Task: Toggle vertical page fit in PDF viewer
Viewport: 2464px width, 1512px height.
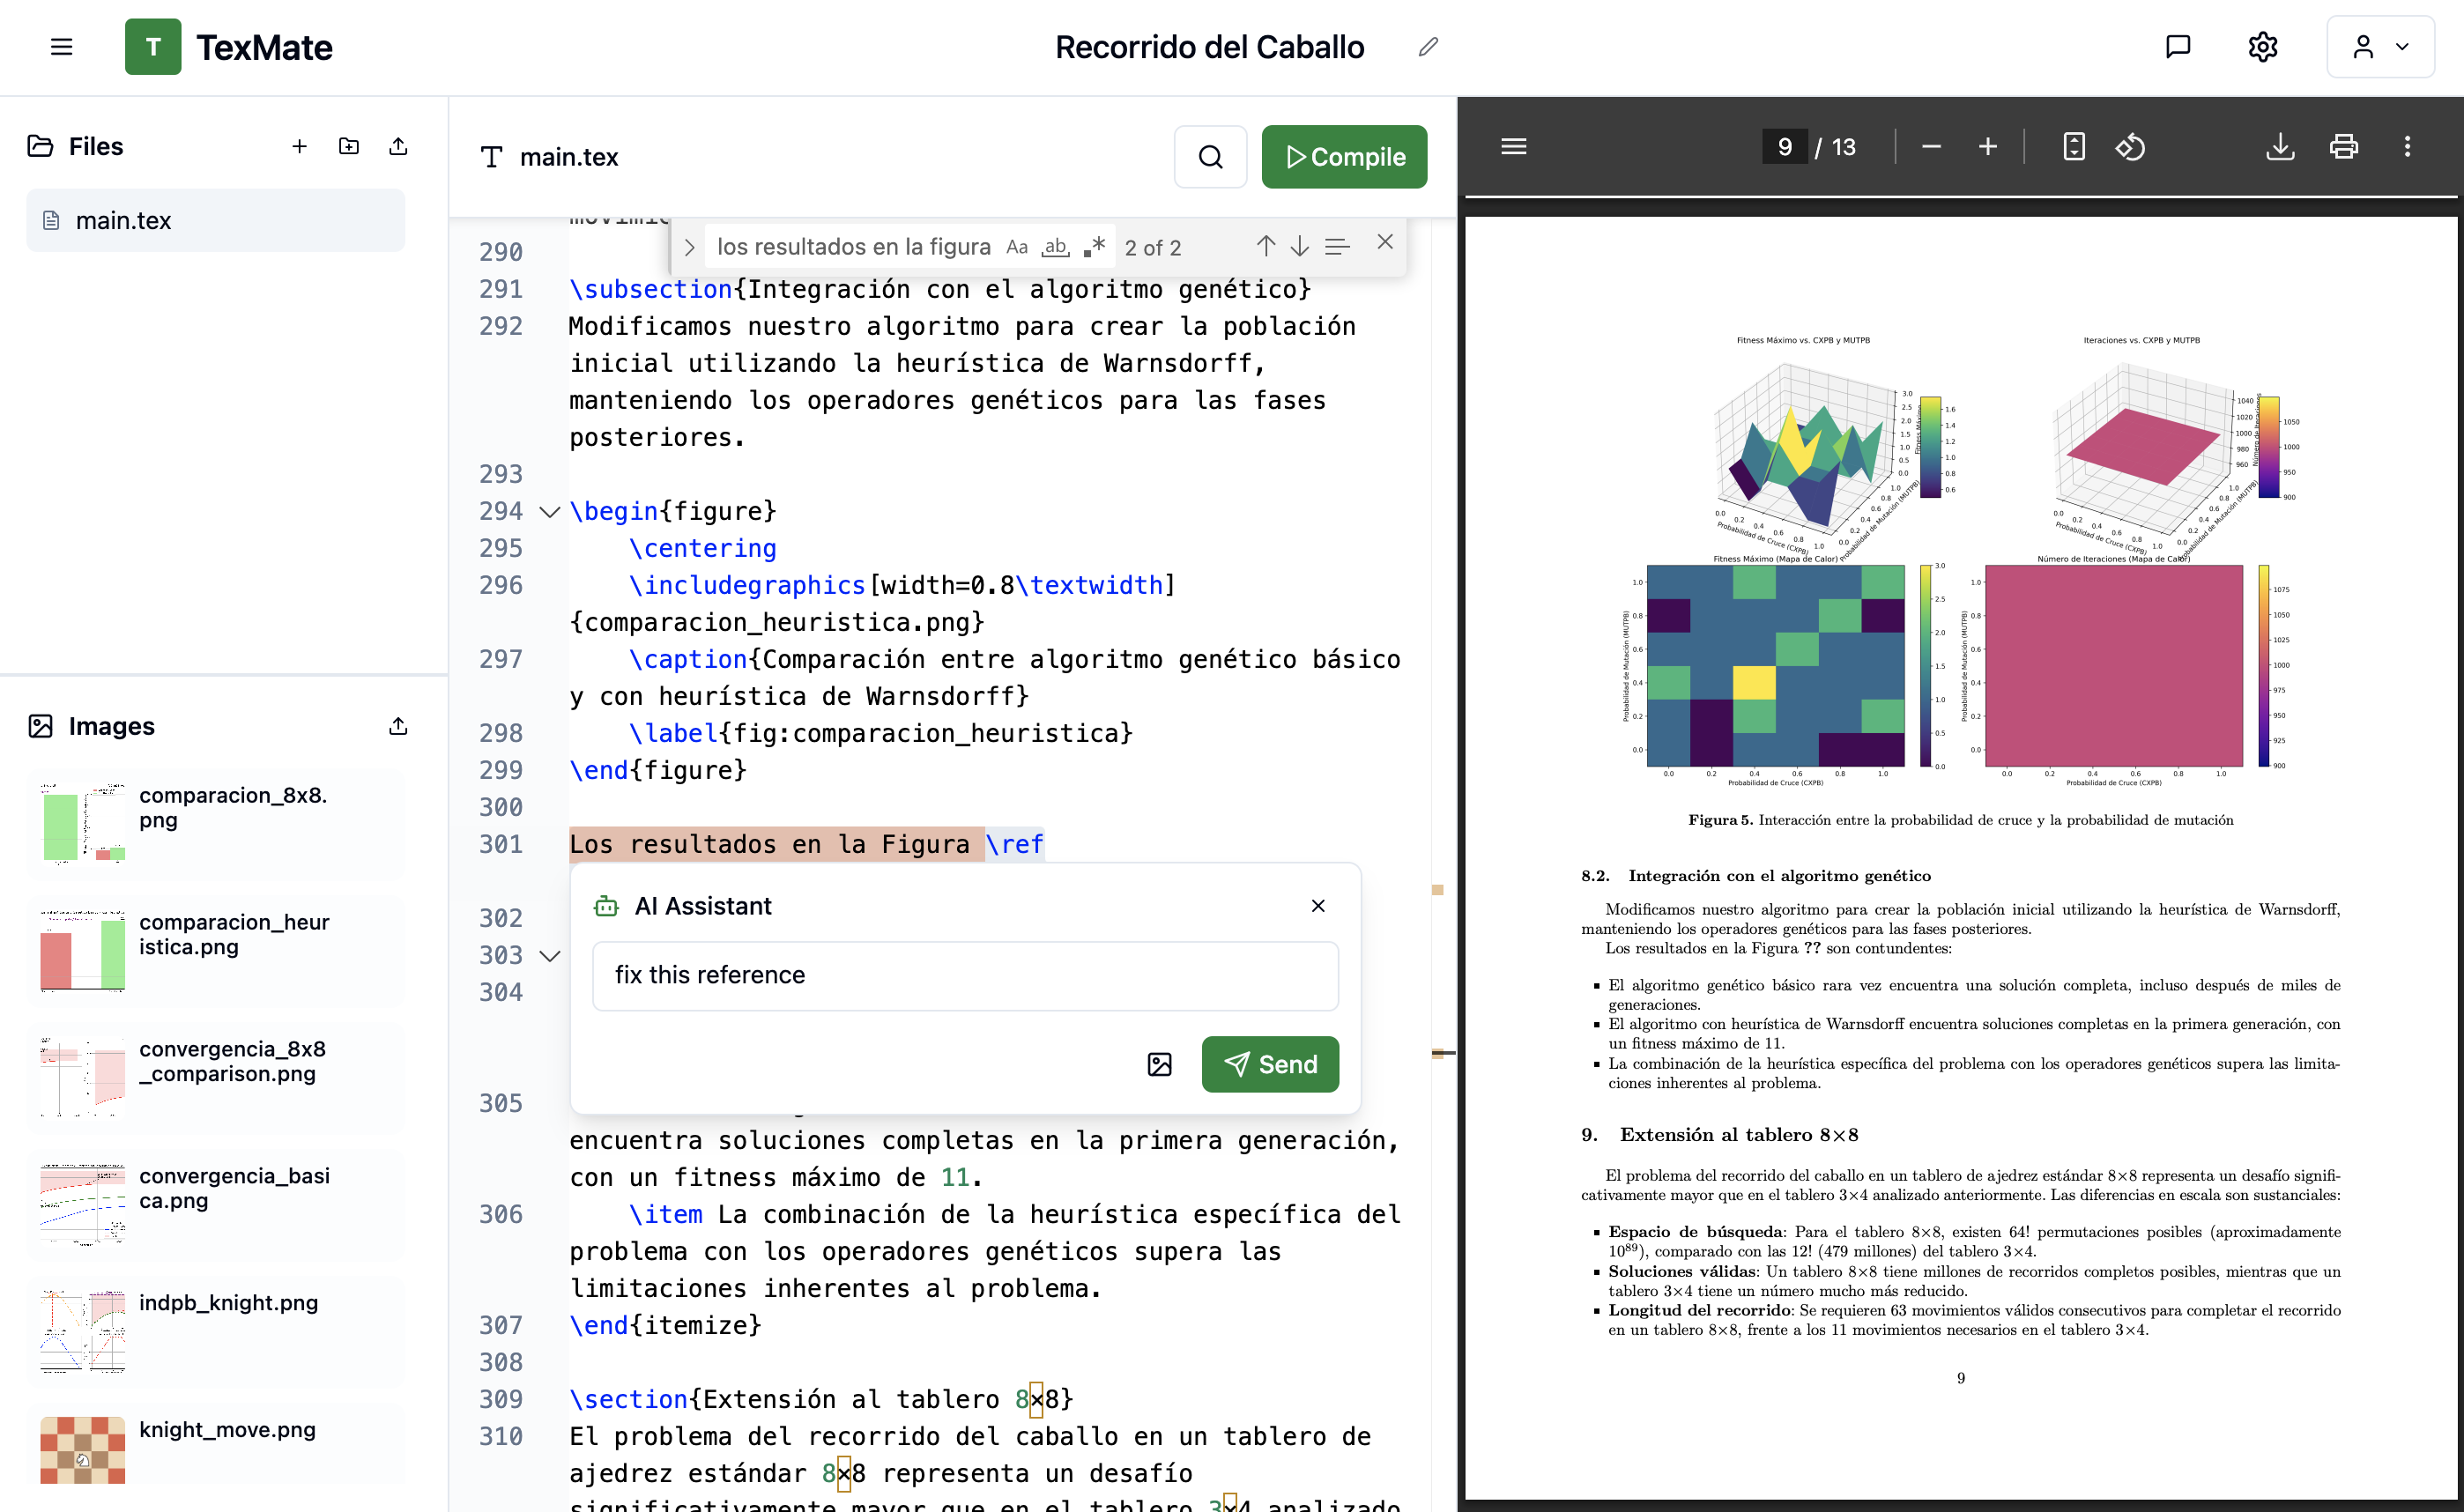Action: [x=2074, y=146]
